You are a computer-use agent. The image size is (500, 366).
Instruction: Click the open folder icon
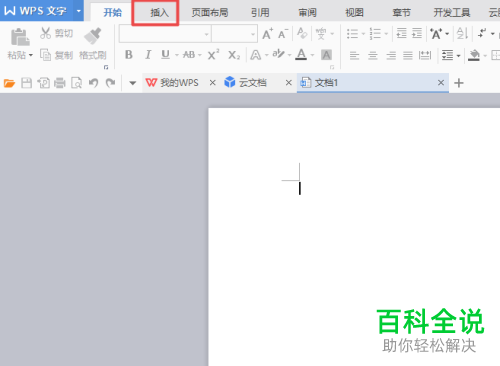[x=9, y=83]
